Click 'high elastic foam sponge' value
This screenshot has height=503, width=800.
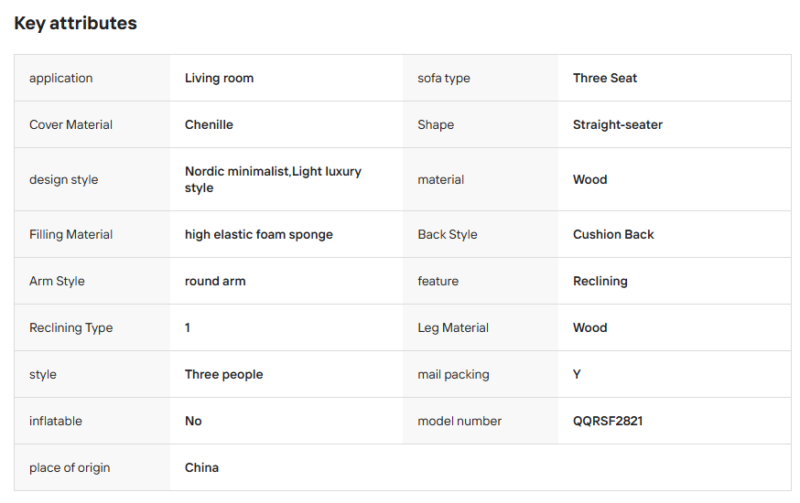pos(259,234)
